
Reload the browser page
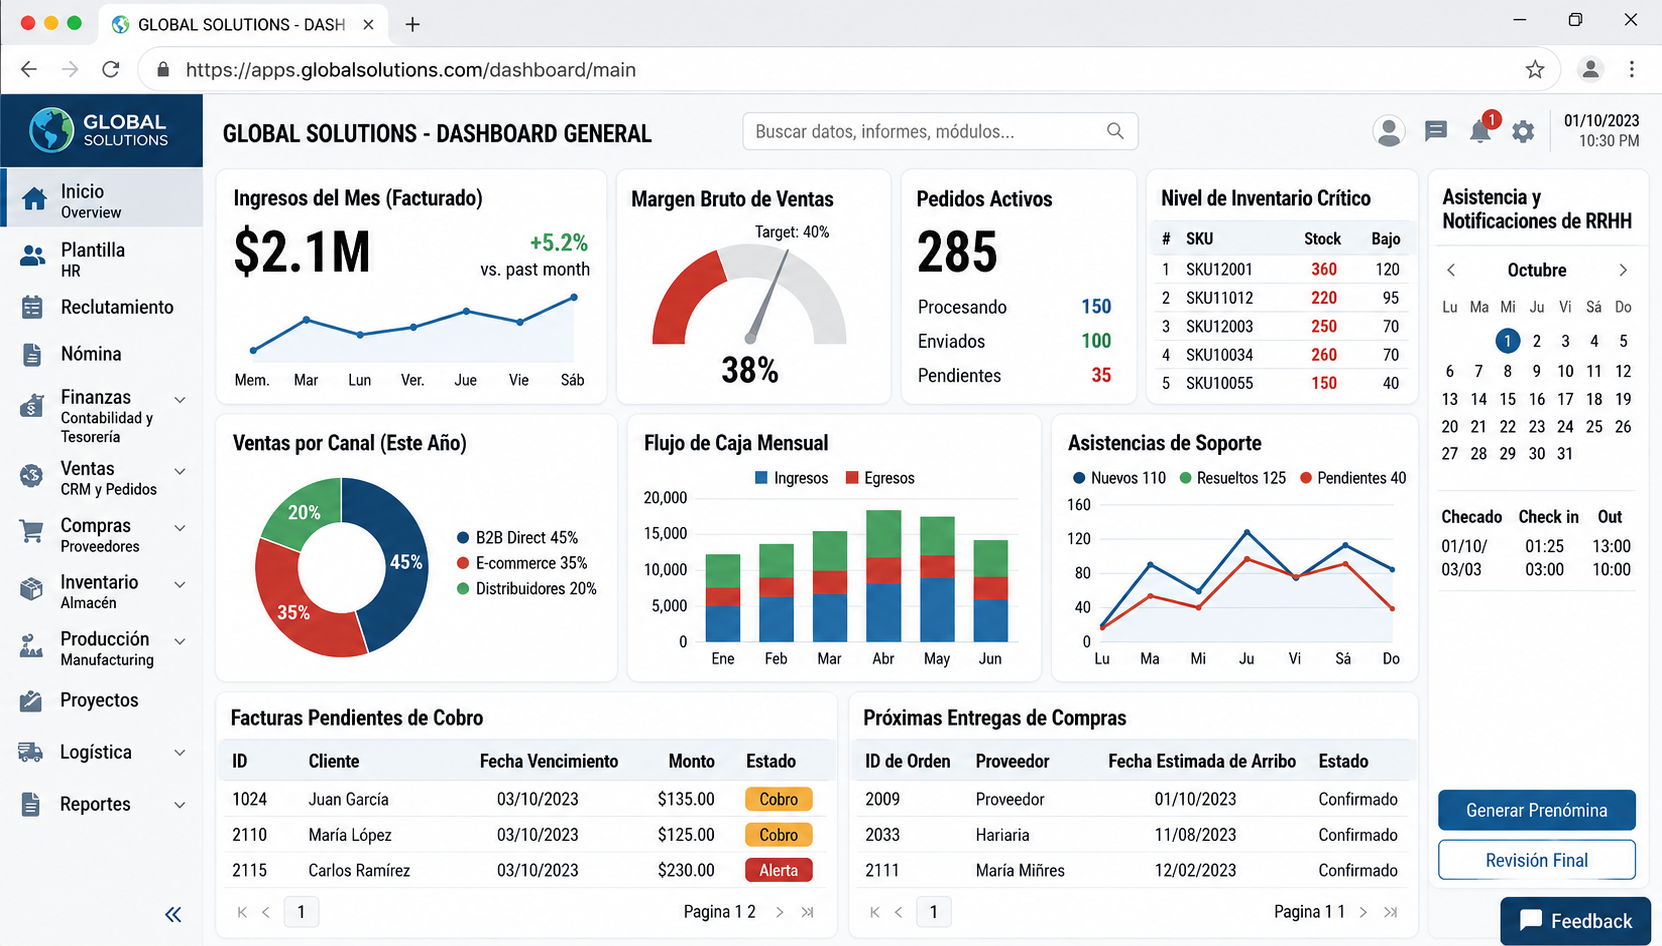pyautogui.click(x=111, y=69)
